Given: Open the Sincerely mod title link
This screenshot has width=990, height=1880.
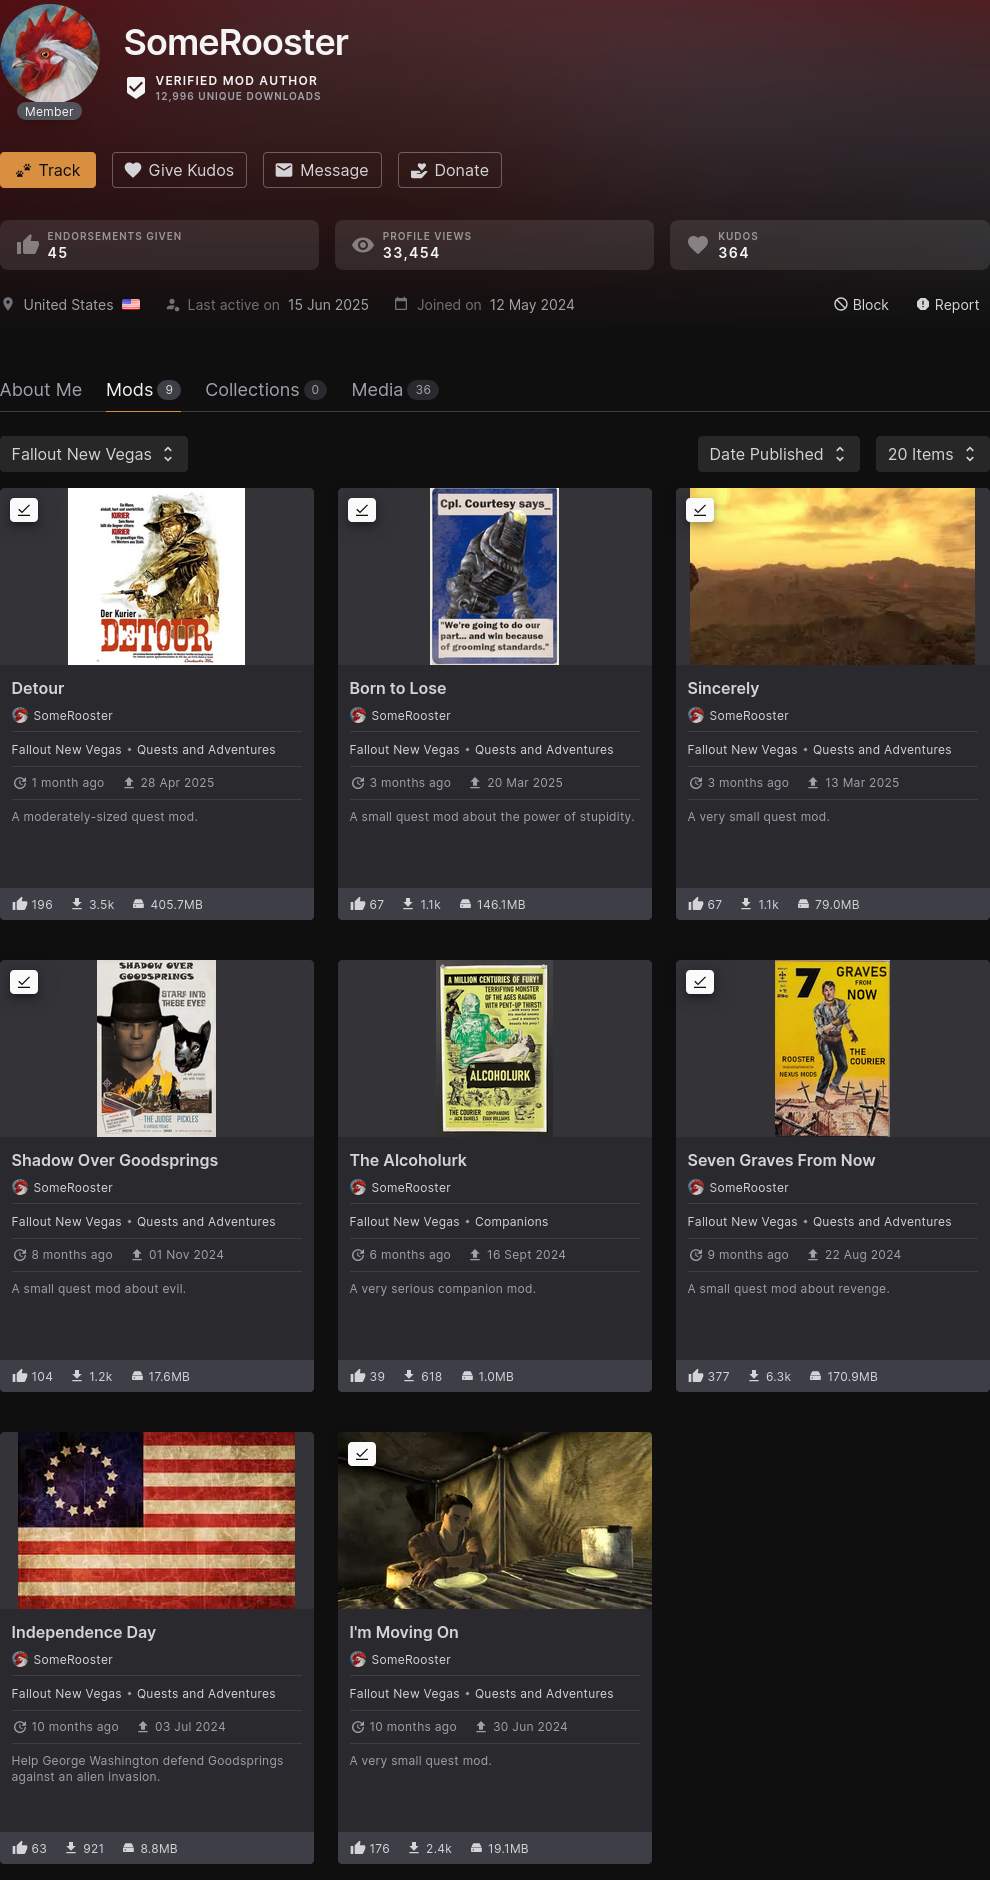Looking at the screenshot, I should point(723,688).
